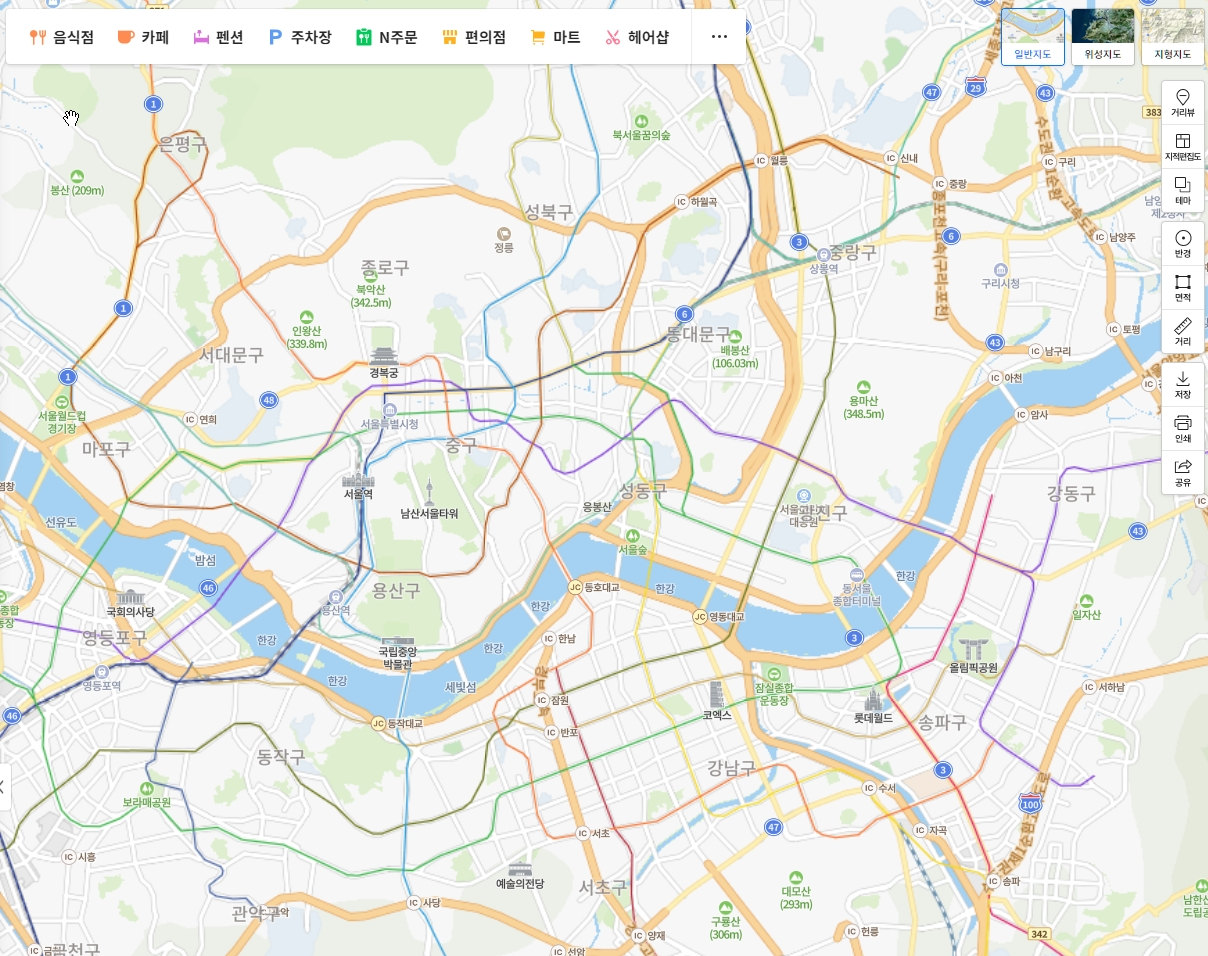Click the 송파구 district label

(942, 722)
